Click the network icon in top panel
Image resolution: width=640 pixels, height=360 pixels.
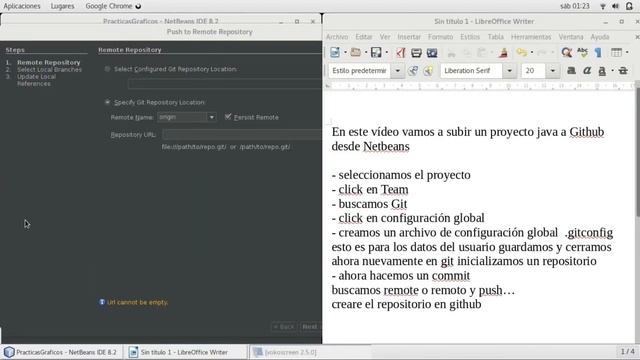click(x=603, y=6)
